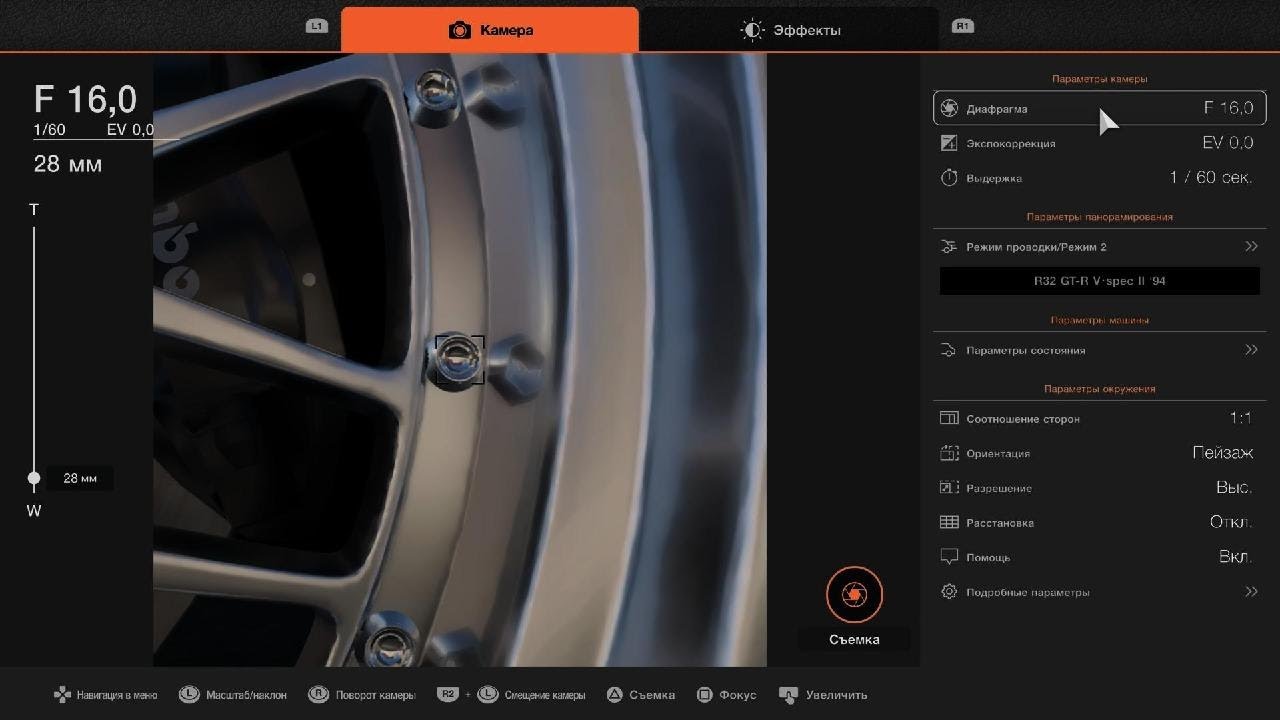Click the panning car icon beside Режим проводки

click(950, 246)
